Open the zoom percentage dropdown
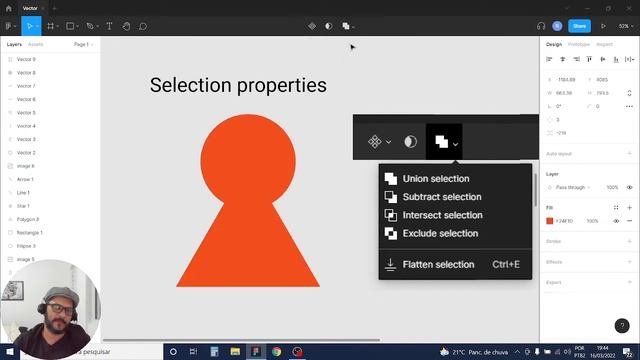The width and height of the screenshot is (640, 360). coord(626,26)
